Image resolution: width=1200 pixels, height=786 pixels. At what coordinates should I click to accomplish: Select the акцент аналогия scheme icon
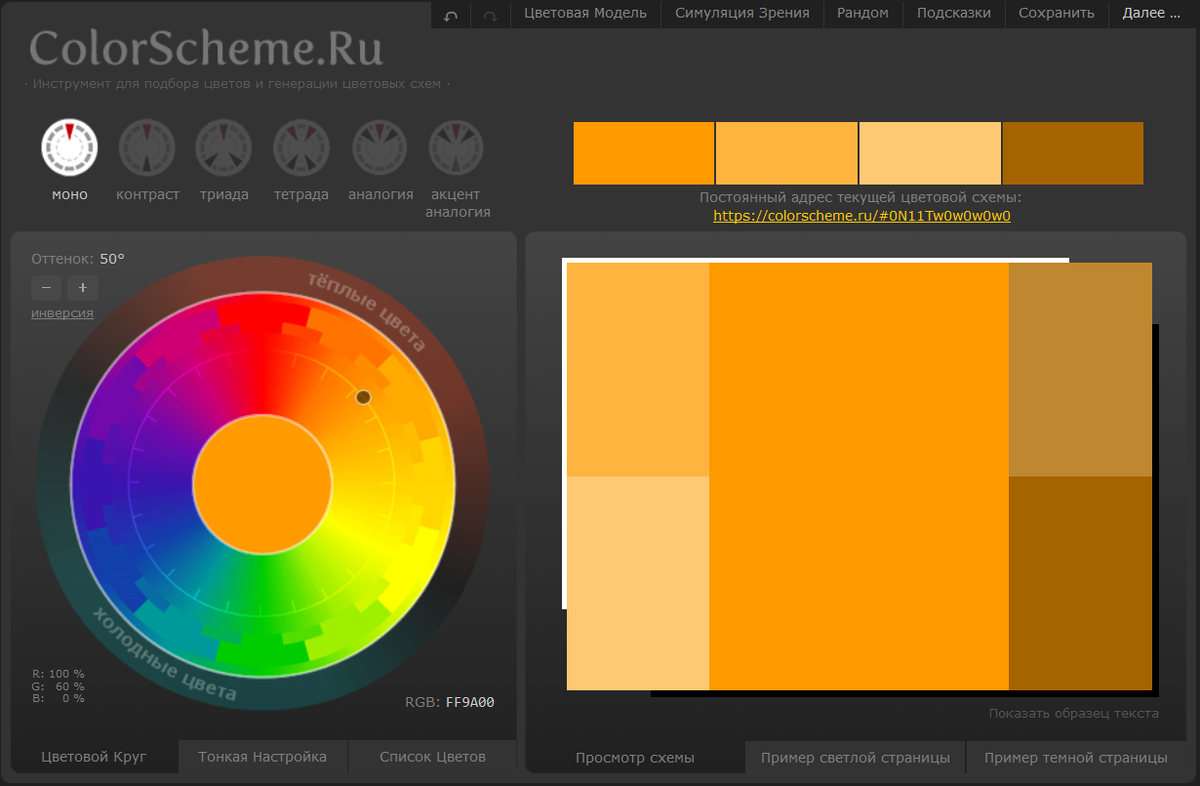456,146
